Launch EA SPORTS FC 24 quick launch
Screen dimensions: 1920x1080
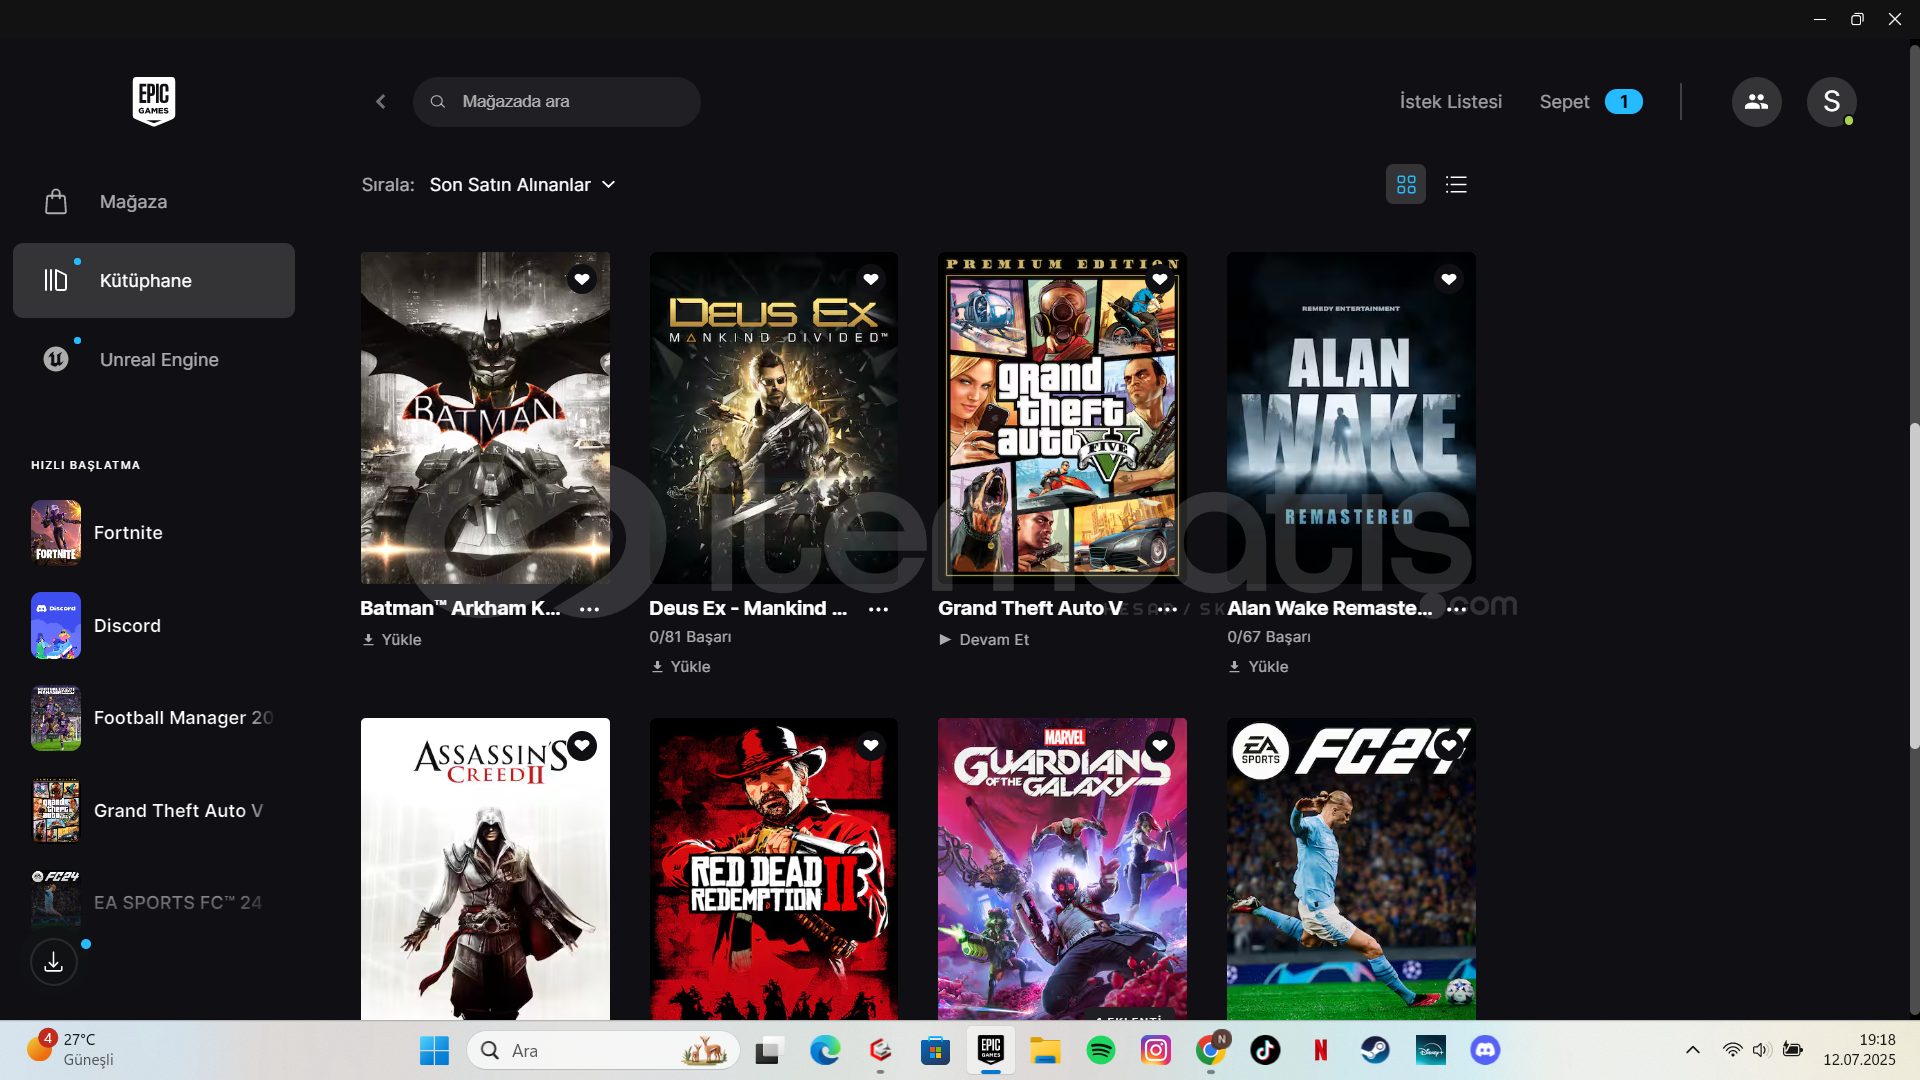150,903
